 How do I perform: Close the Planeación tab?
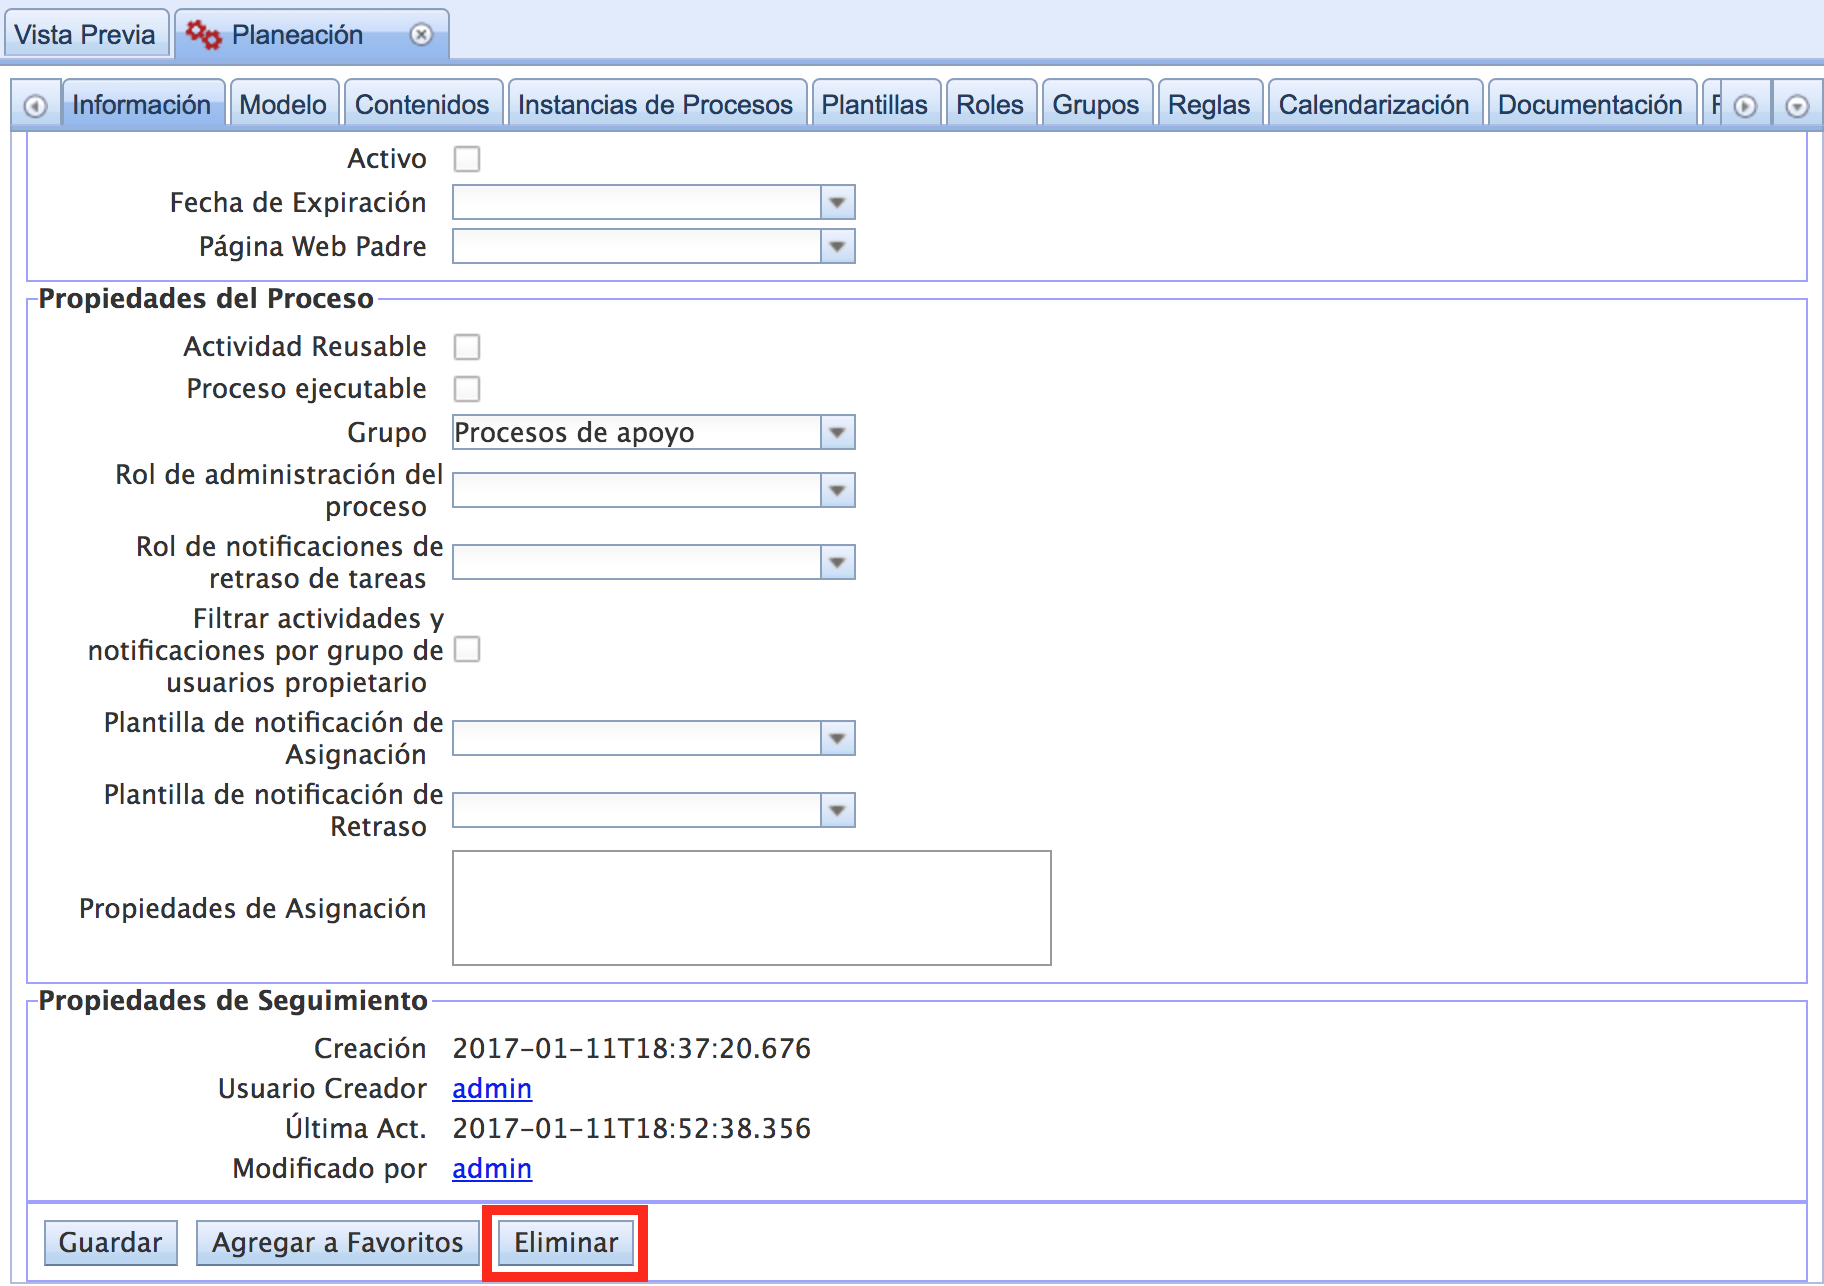tap(422, 35)
